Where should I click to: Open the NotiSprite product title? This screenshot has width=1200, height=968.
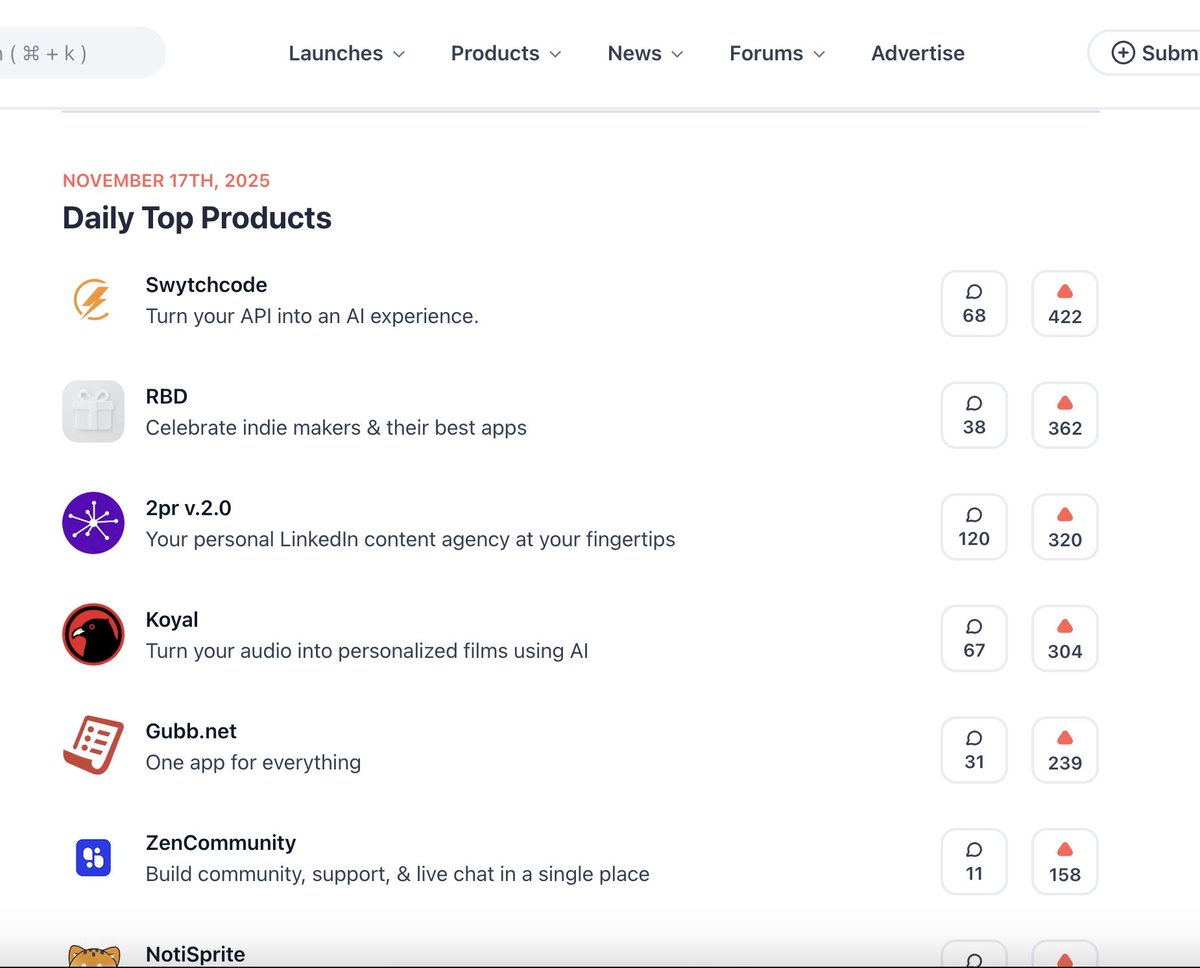195,954
